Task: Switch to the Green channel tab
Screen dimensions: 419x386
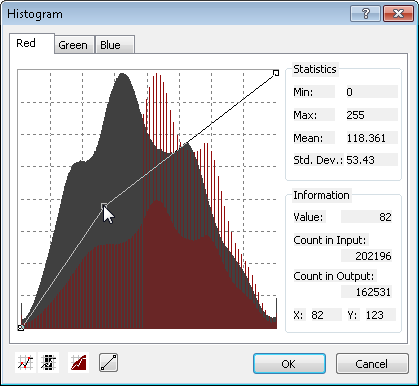Action: (74, 45)
